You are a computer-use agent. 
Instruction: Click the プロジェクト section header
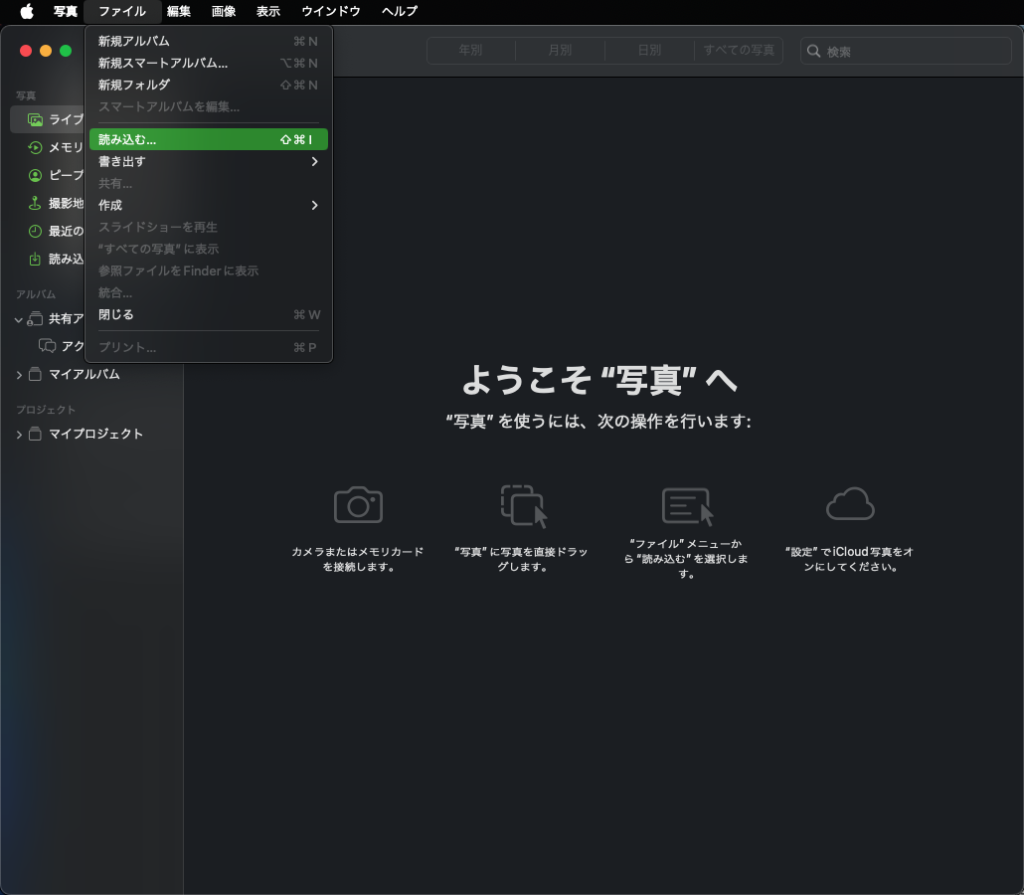[46, 410]
